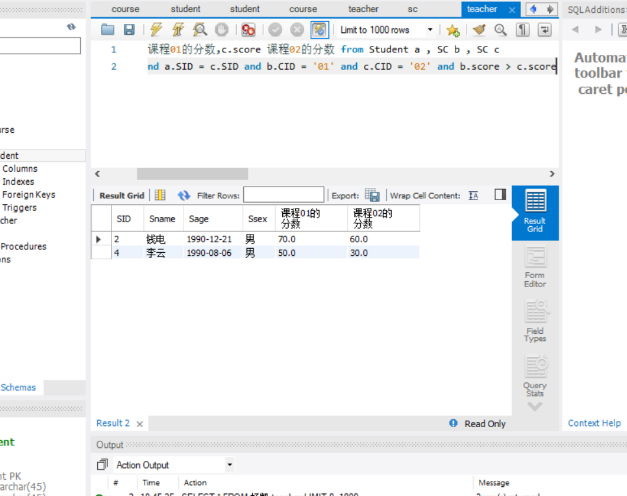Screen dimensions: 627x496
Task: Open the non-selected teacher tab
Action: tap(363, 9)
